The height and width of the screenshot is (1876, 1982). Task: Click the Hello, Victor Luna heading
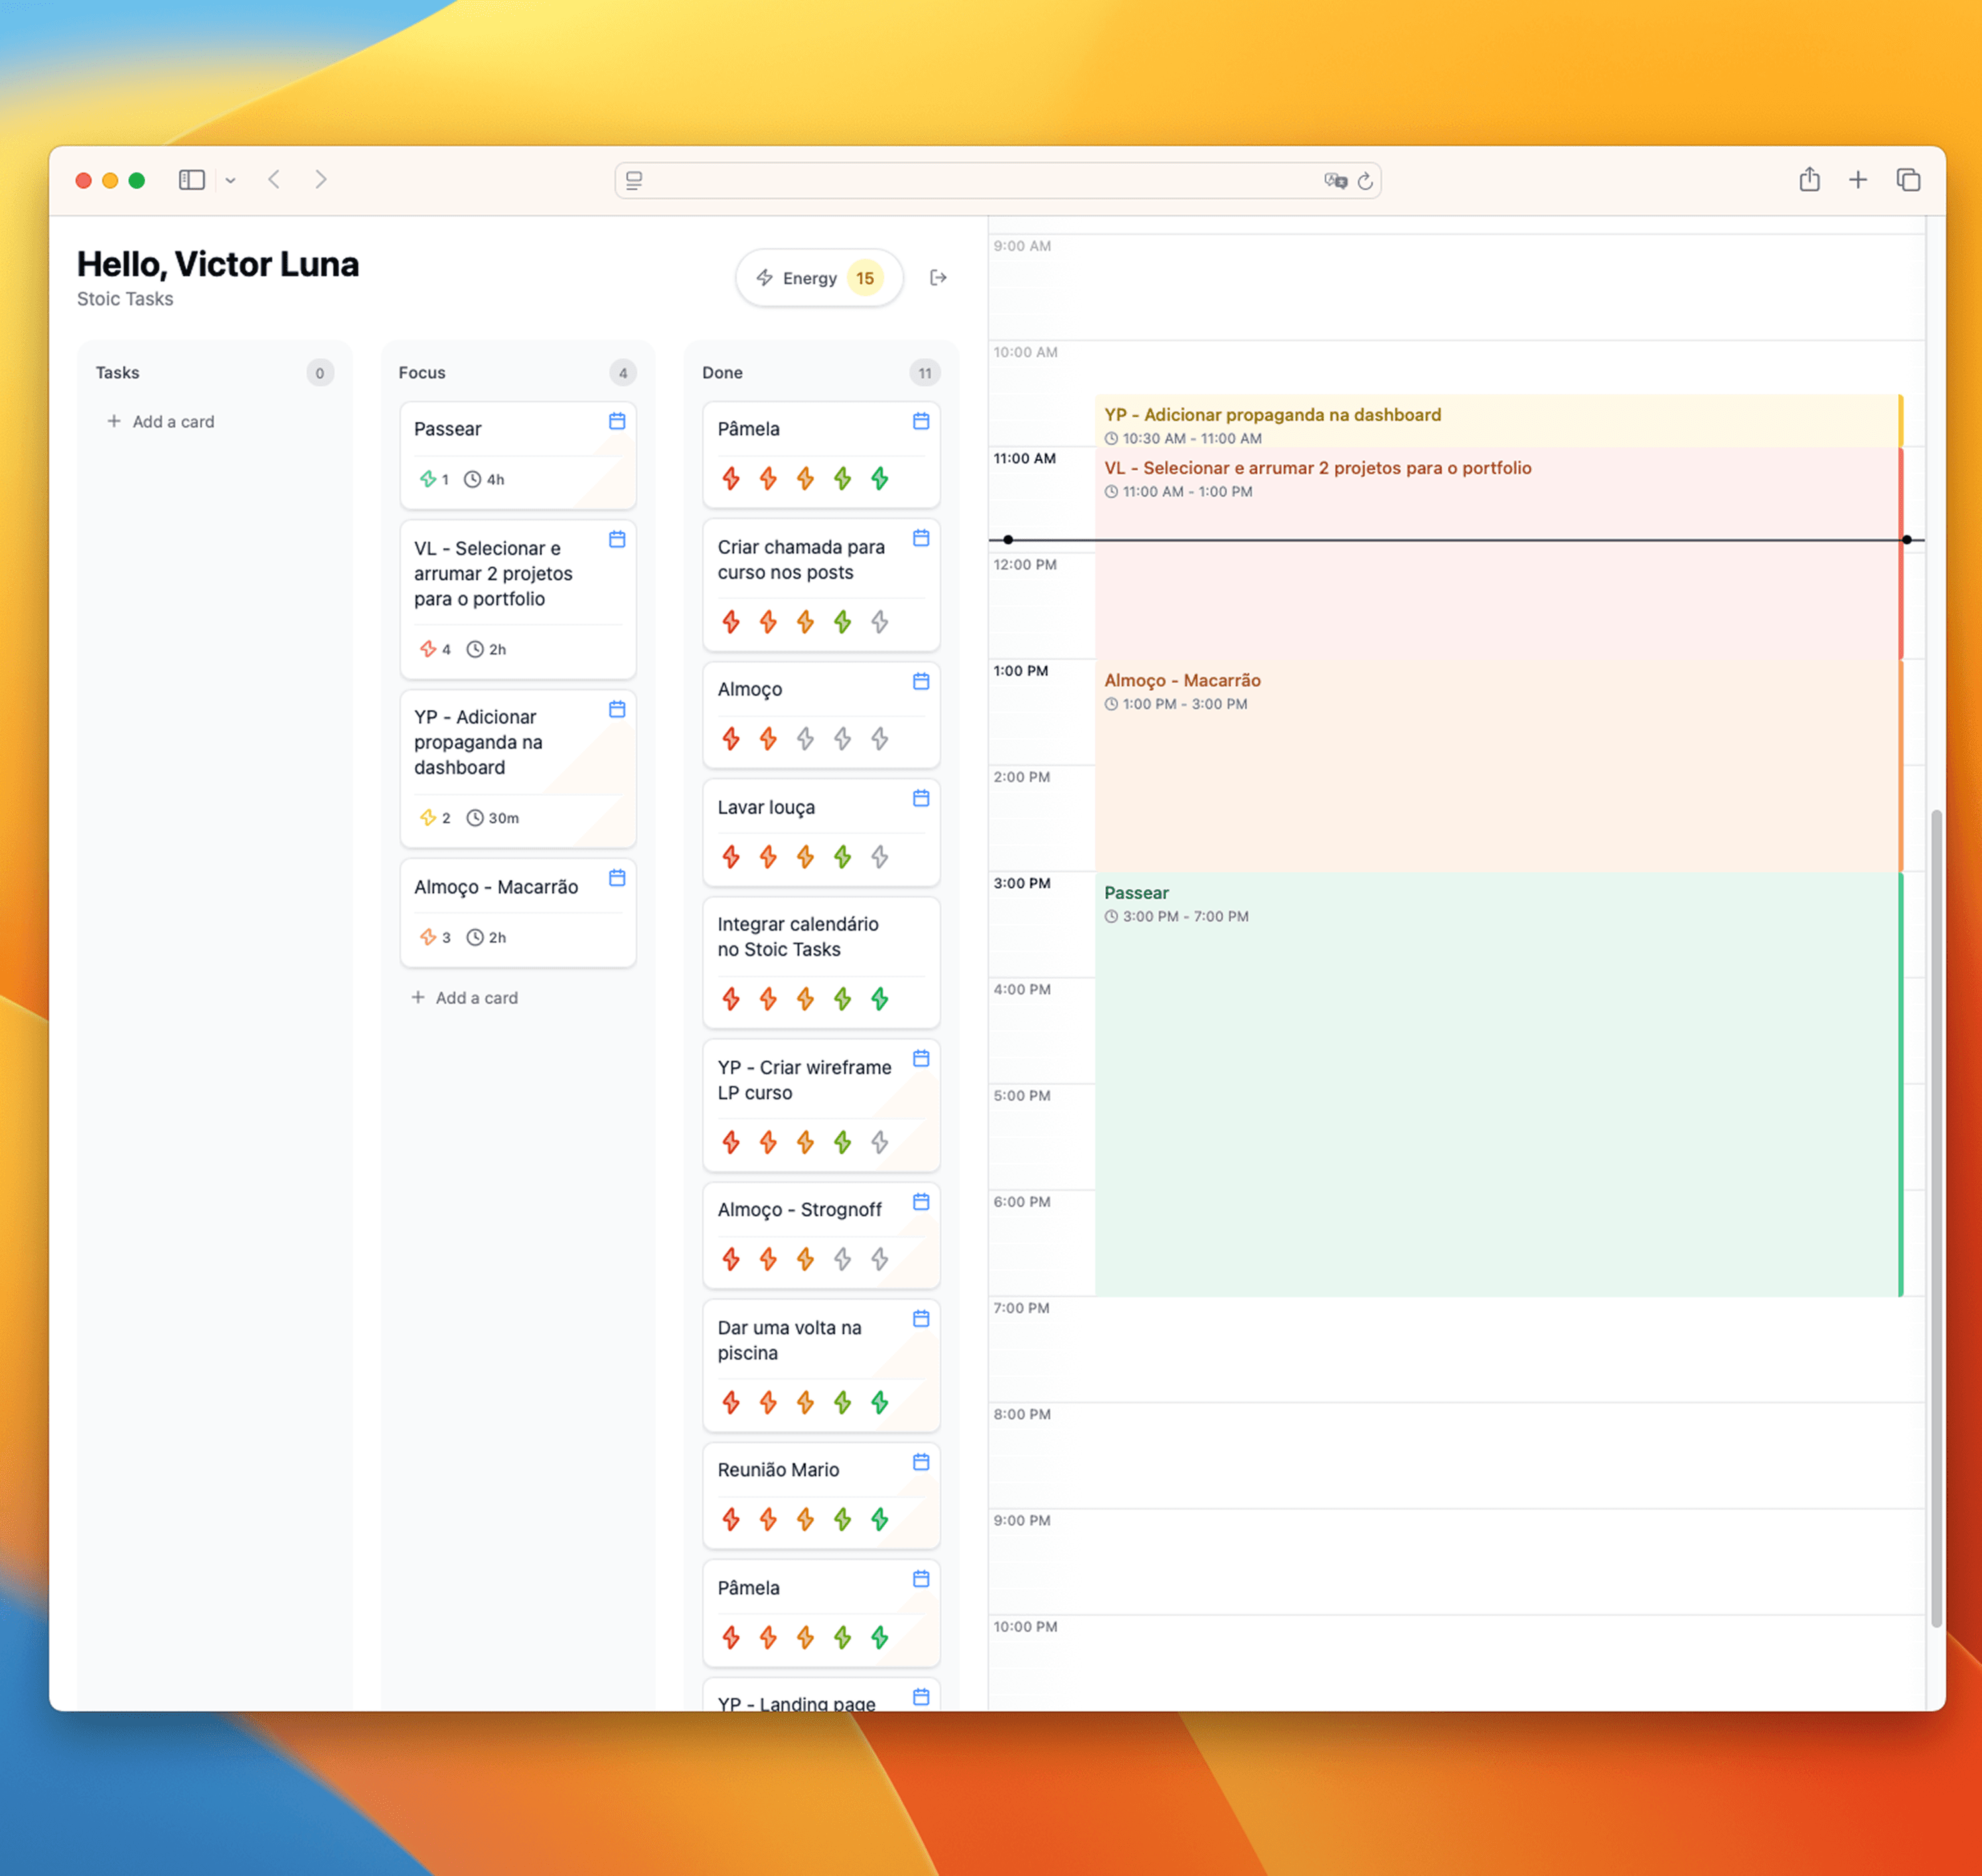tap(218, 264)
